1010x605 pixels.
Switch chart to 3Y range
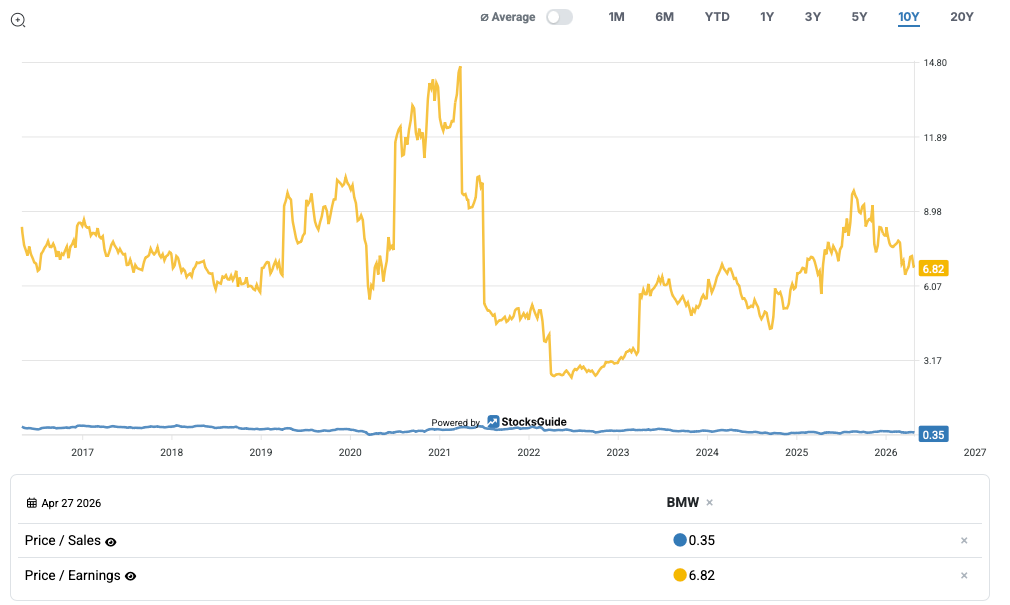pos(812,17)
